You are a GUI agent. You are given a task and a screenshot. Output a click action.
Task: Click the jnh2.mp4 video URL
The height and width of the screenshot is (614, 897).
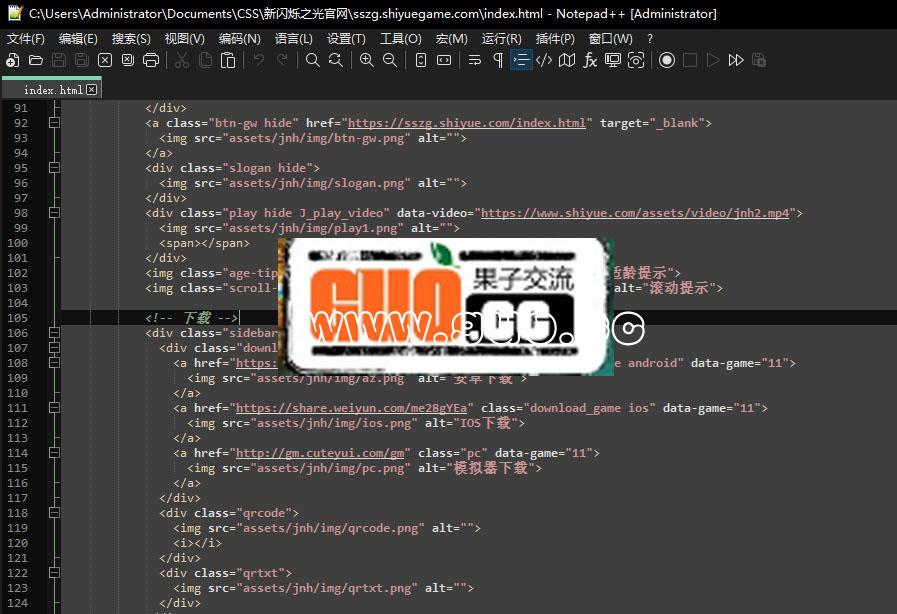point(634,213)
